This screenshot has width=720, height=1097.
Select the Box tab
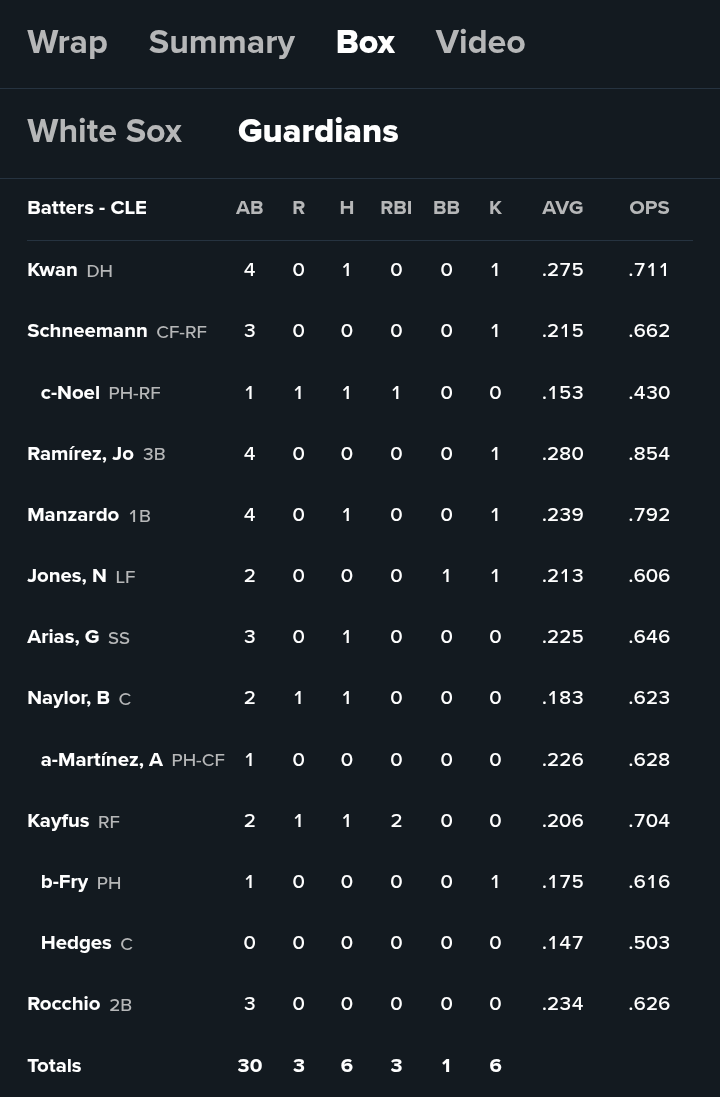pos(365,42)
